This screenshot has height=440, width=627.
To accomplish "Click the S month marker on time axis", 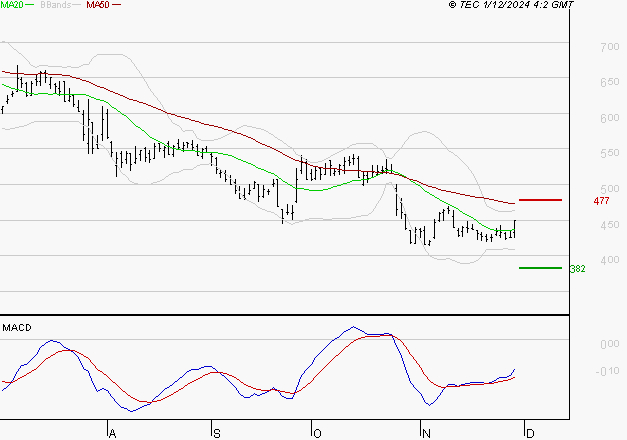I will 216,434.
